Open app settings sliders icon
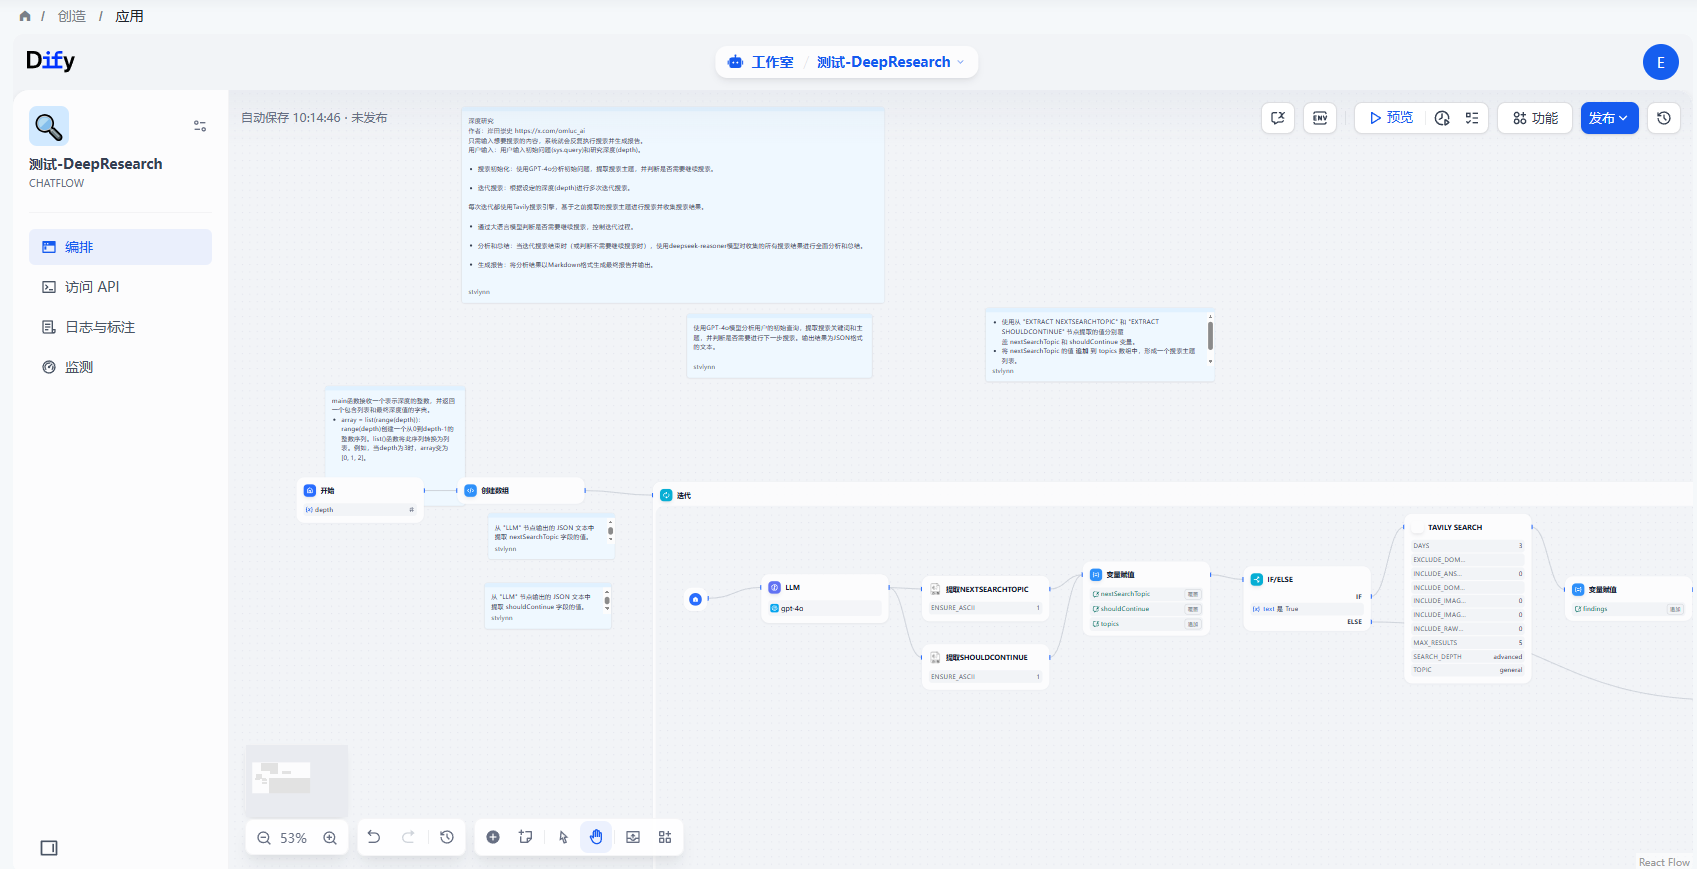This screenshot has width=1697, height=869. [200, 126]
